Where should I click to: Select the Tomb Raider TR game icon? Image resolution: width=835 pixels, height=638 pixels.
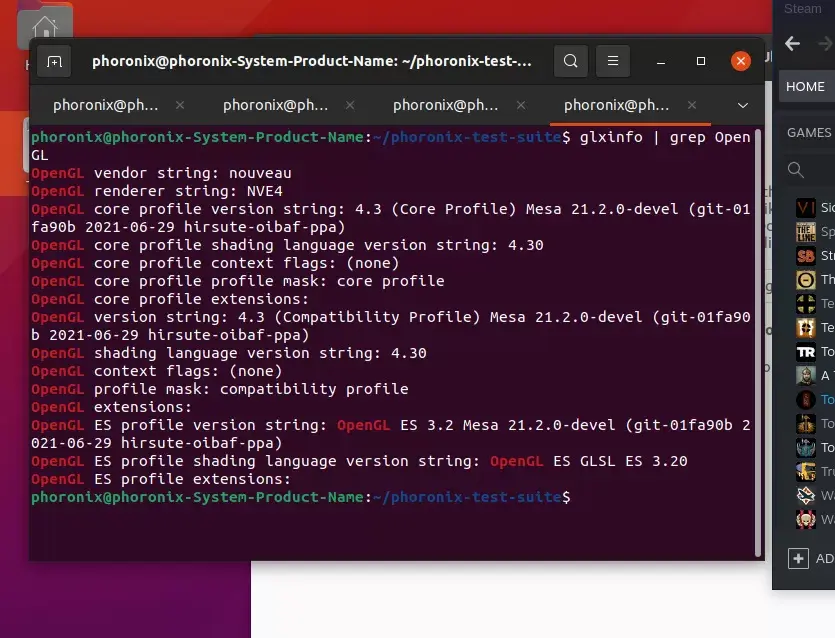pyautogui.click(x=805, y=352)
